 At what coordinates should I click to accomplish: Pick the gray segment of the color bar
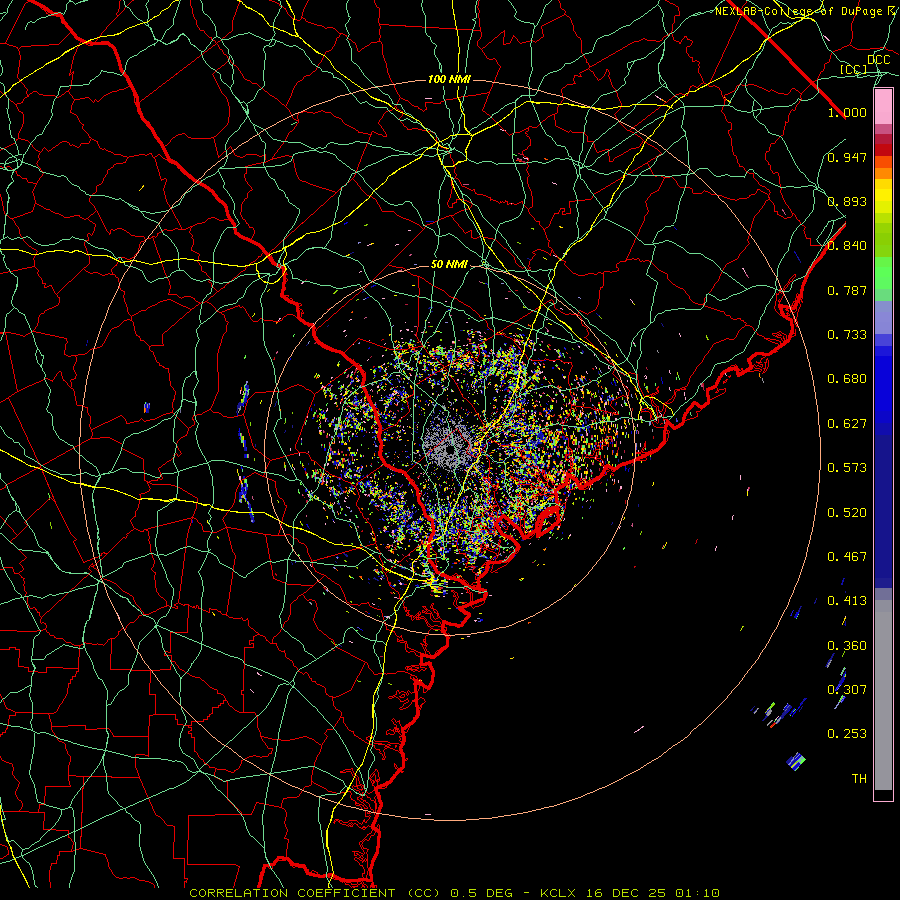click(x=883, y=695)
